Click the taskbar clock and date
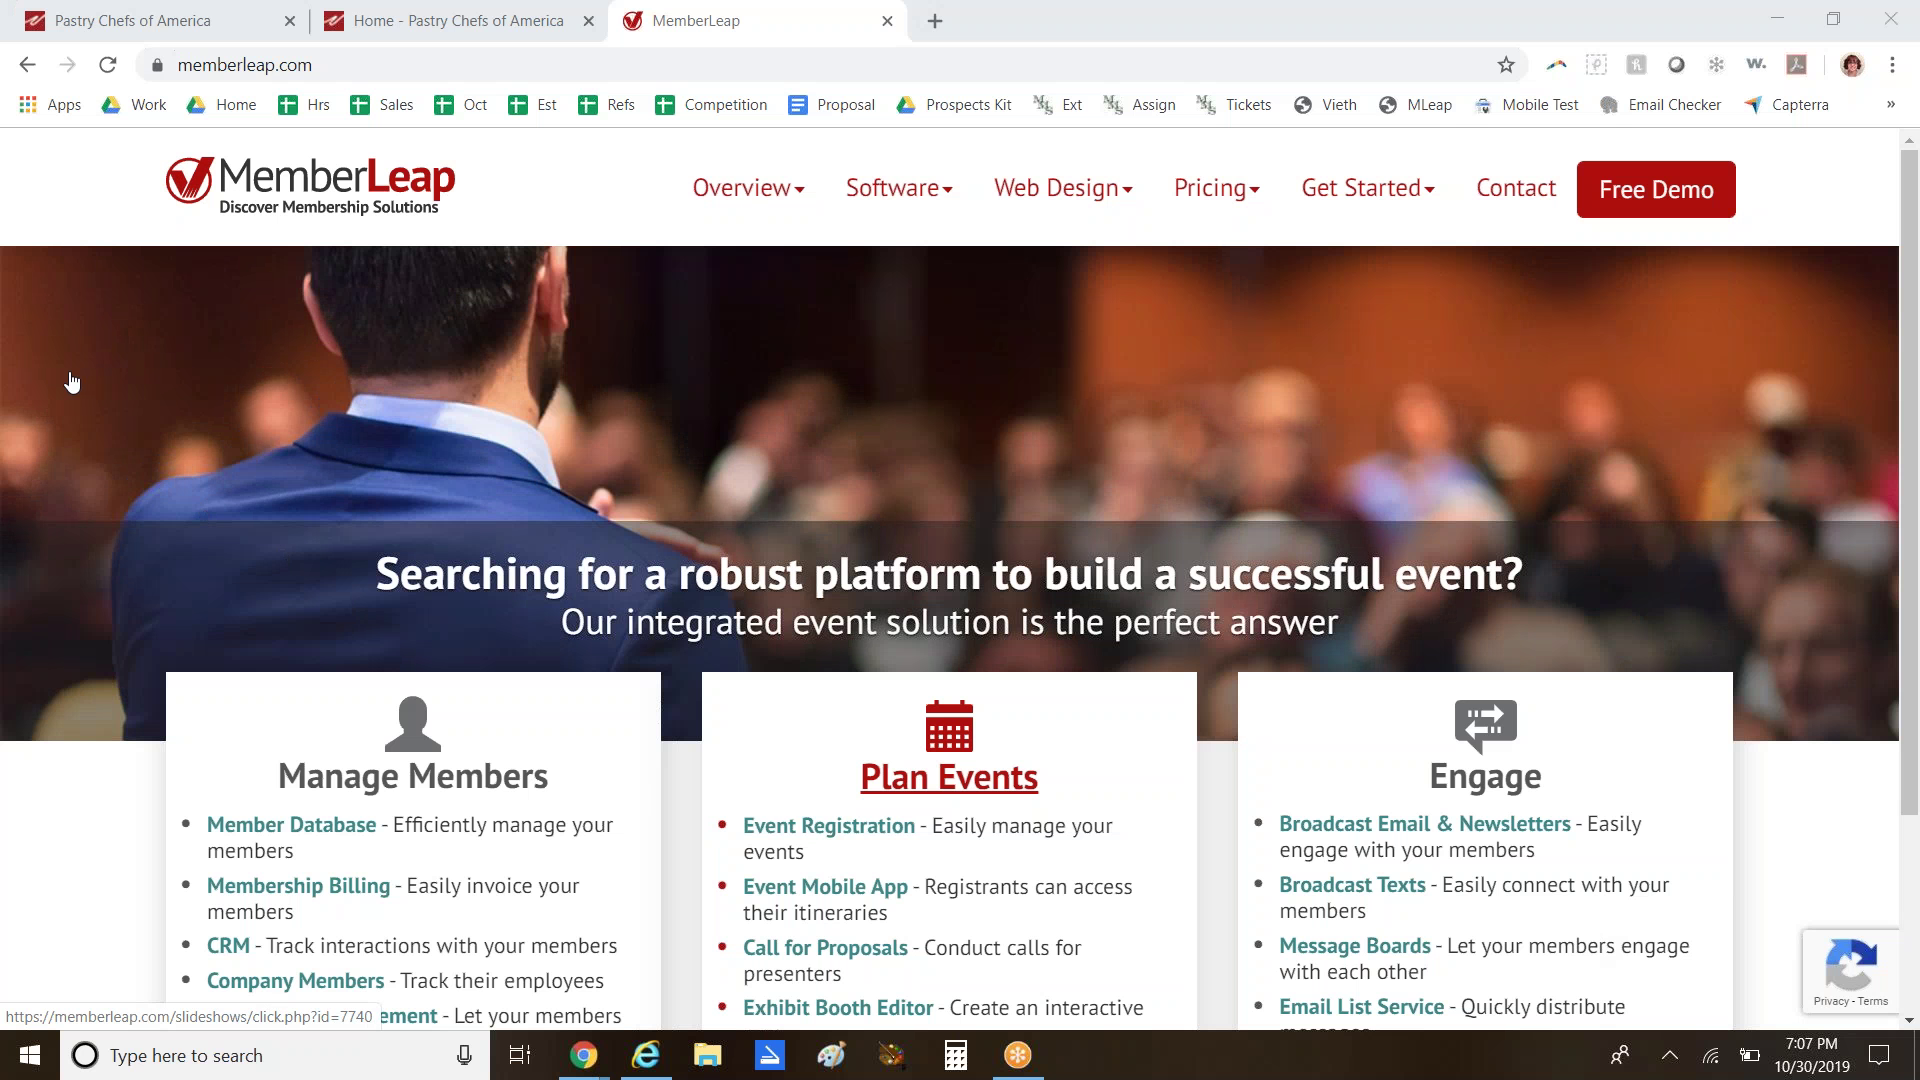Image resolution: width=1920 pixels, height=1080 pixels. pos(1812,1055)
